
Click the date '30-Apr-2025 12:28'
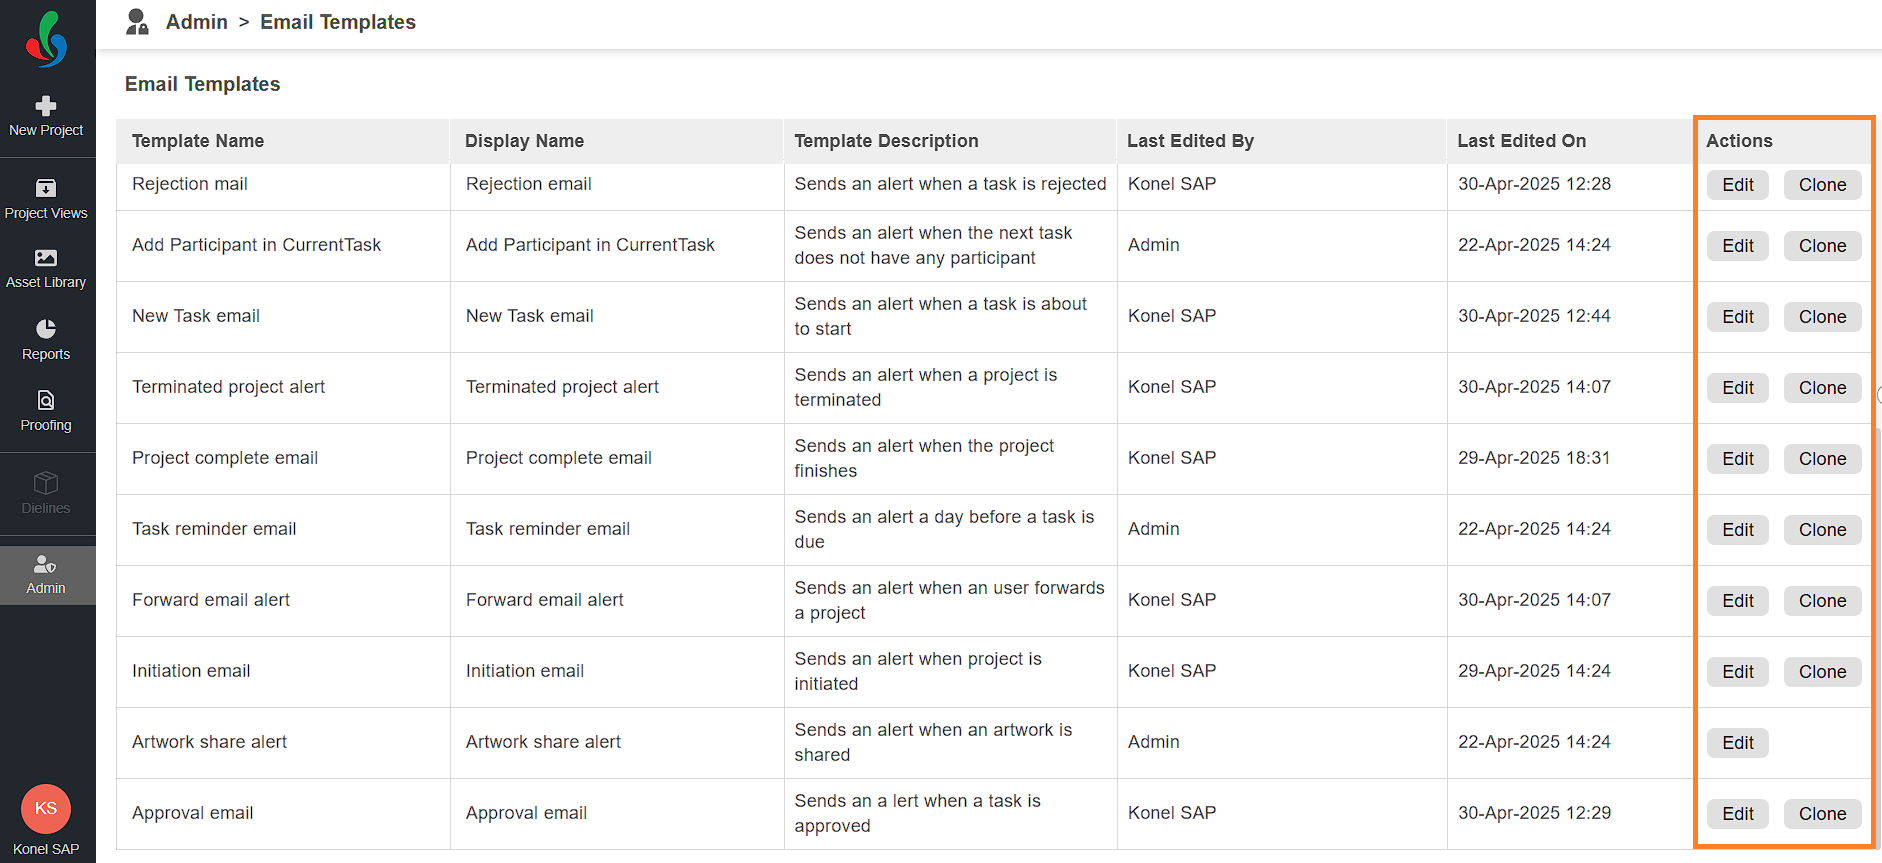1534,184
